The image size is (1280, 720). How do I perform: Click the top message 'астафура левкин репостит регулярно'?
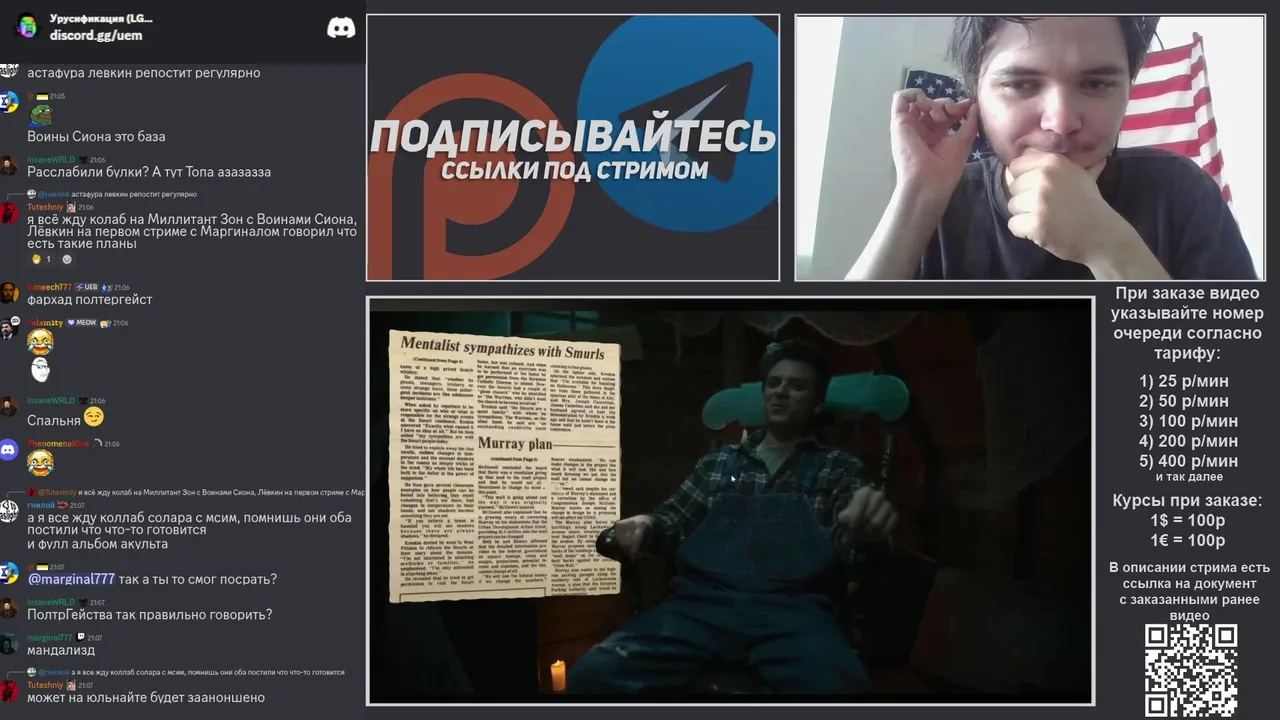[x=143, y=73]
